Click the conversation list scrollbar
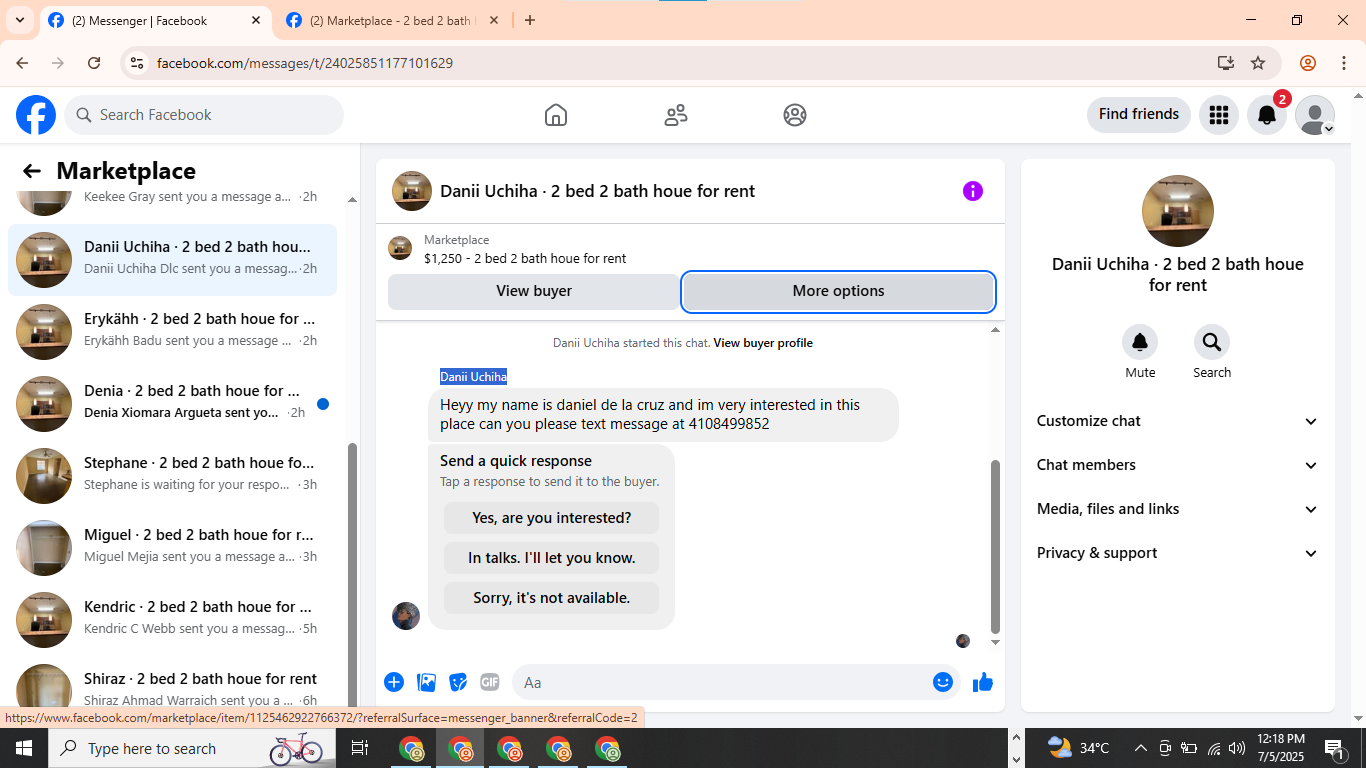This screenshot has width=1366, height=768. click(352, 575)
